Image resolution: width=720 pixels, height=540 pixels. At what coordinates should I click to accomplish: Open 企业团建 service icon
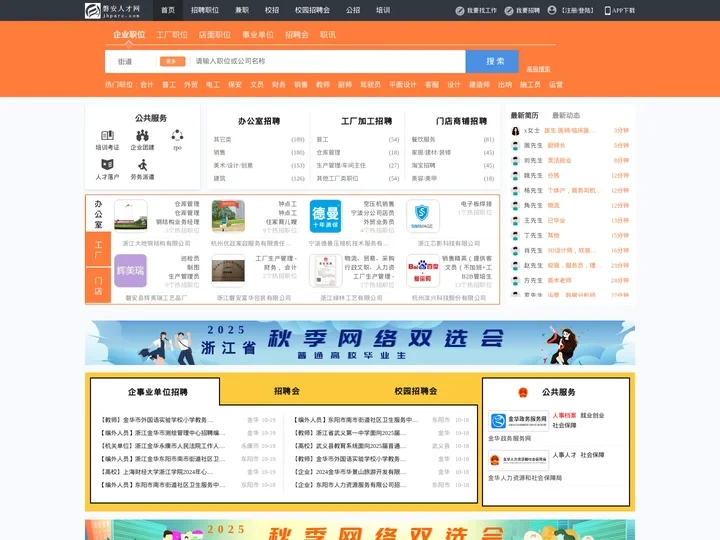pos(142,135)
